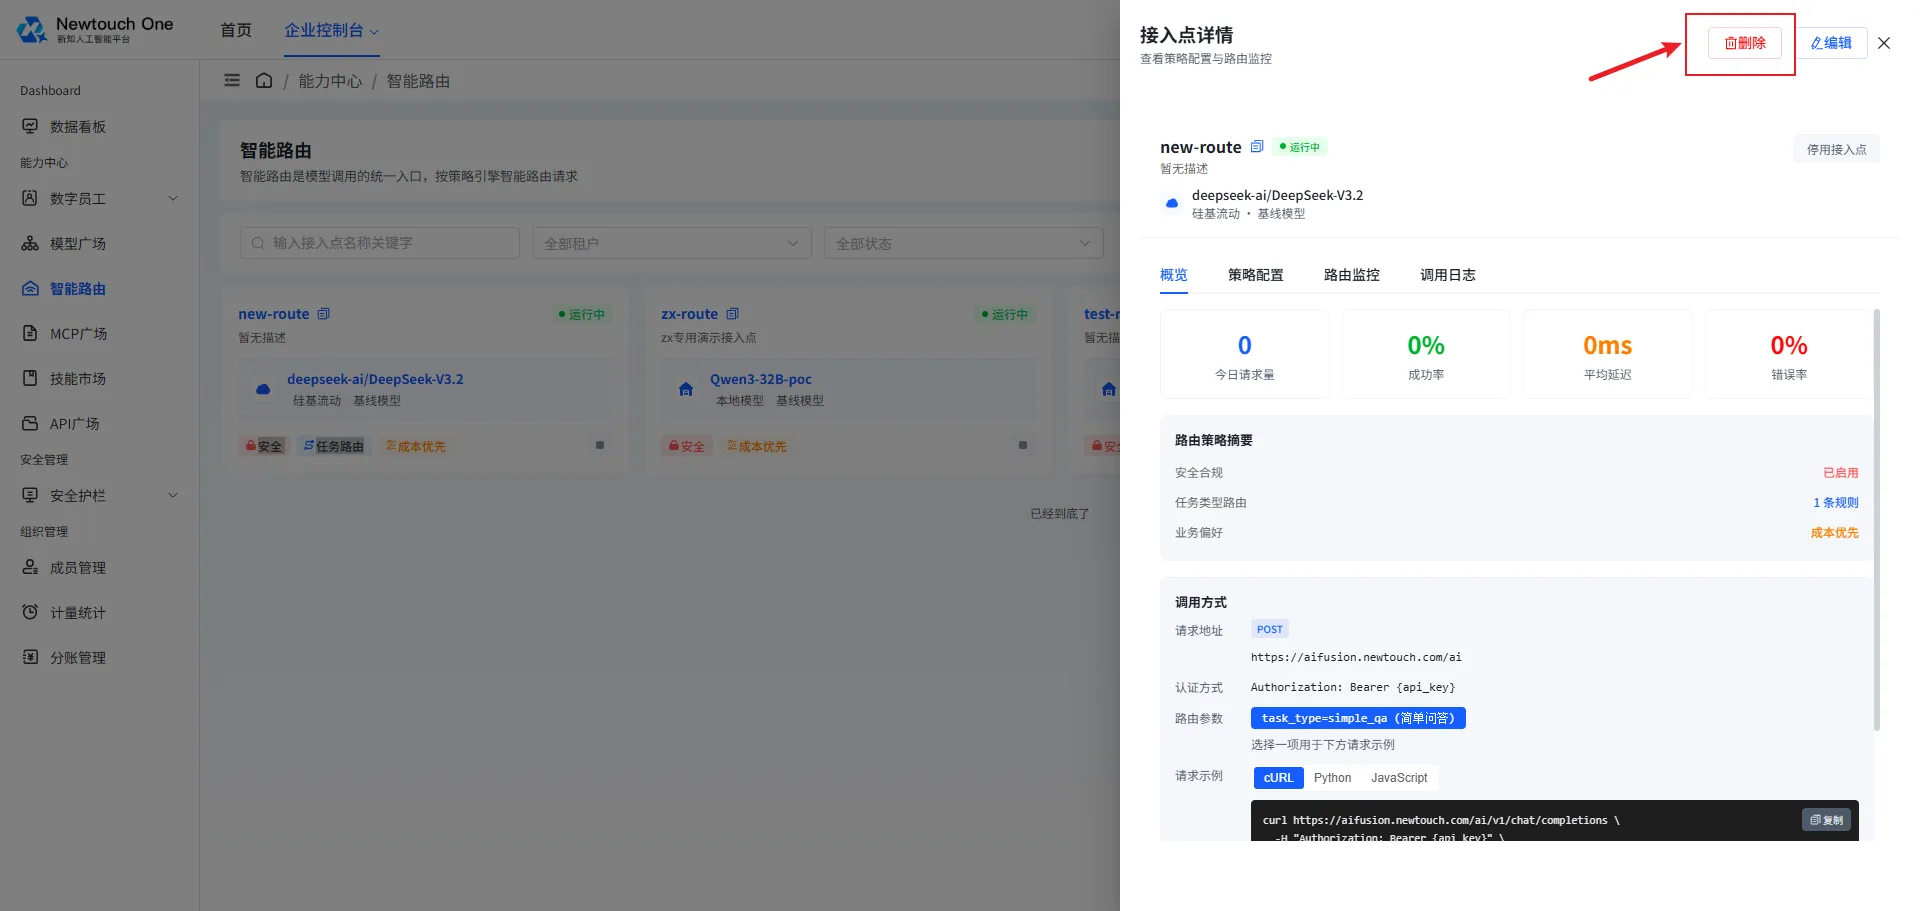Click the 复制 copy button on code block
This screenshot has width=1920, height=911.
1826,820
